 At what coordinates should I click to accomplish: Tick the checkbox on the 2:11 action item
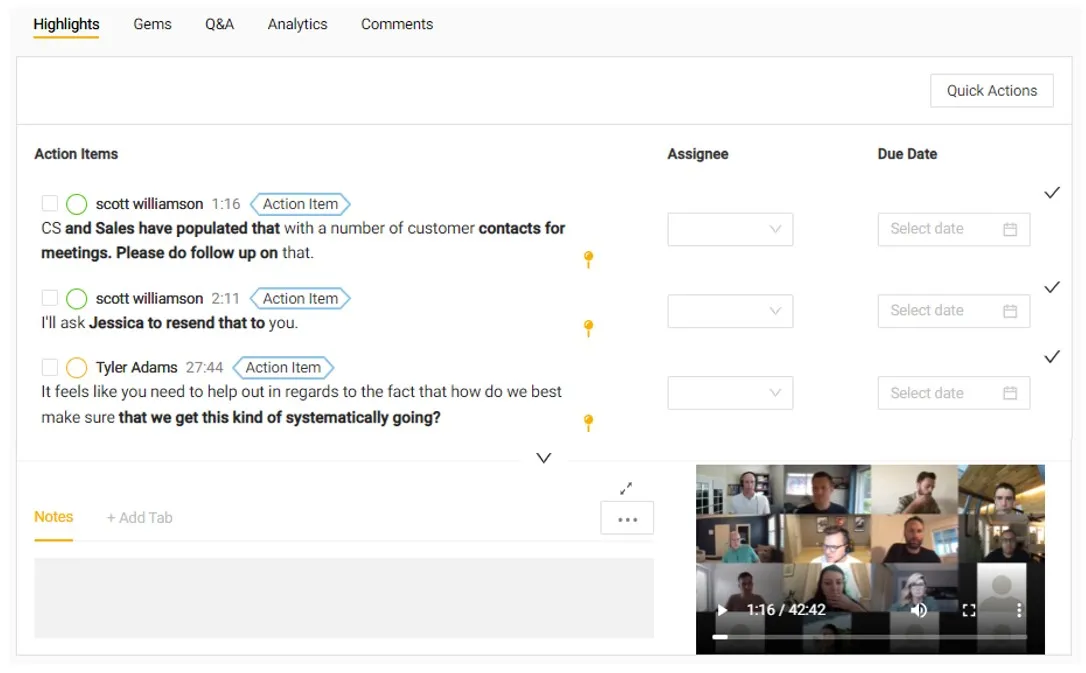pos(50,298)
